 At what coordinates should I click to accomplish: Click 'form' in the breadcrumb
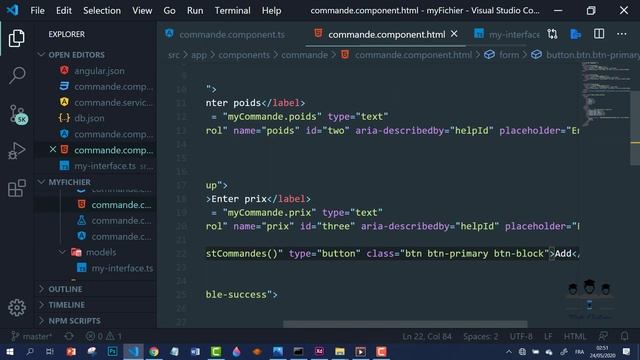pos(509,55)
